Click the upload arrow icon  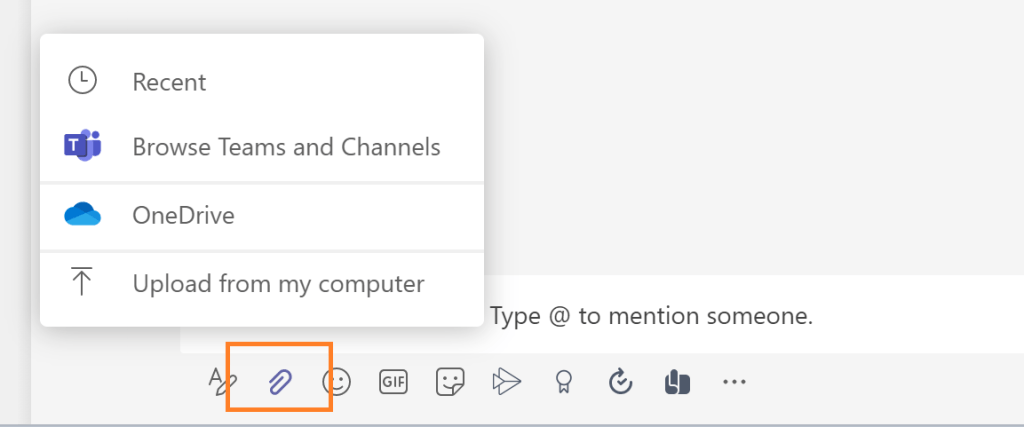click(x=82, y=283)
